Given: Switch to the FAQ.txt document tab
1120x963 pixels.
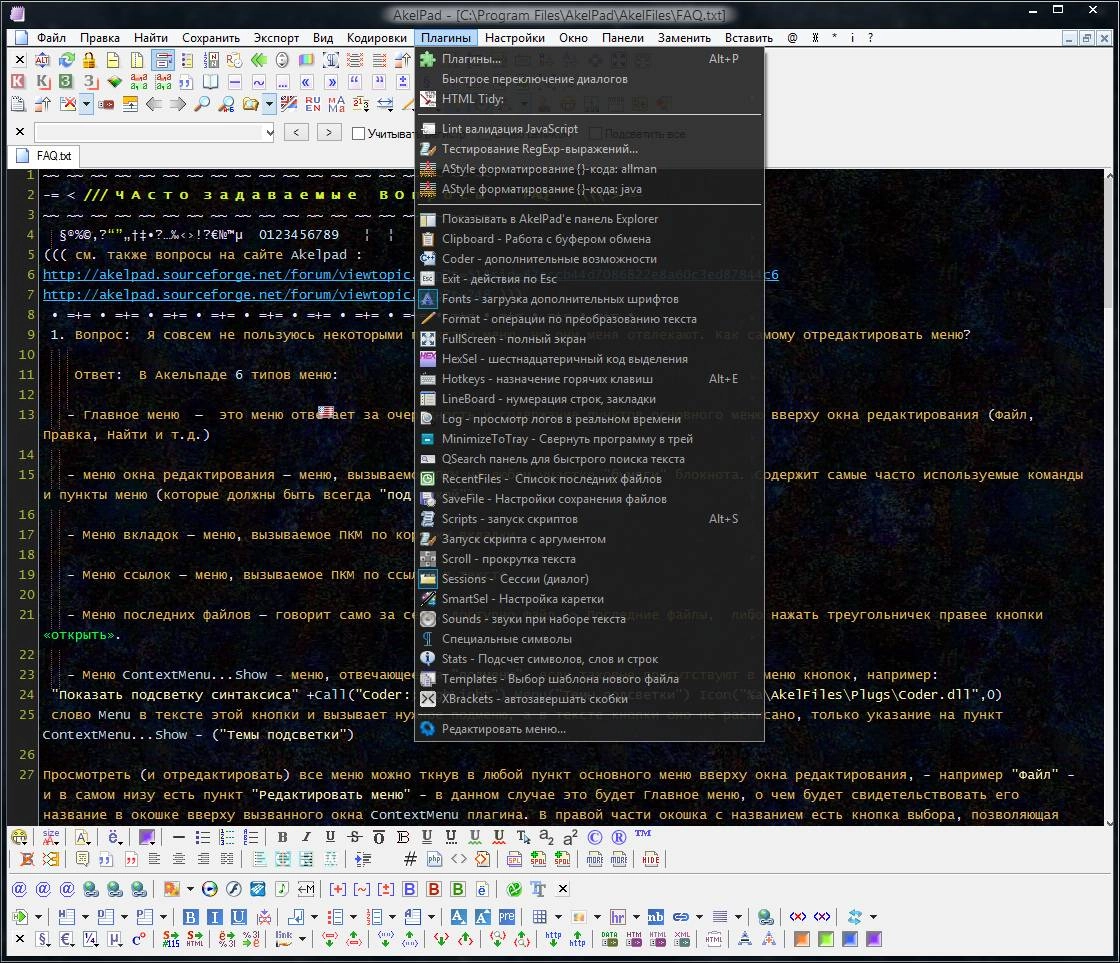Looking at the screenshot, I should pos(44,156).
